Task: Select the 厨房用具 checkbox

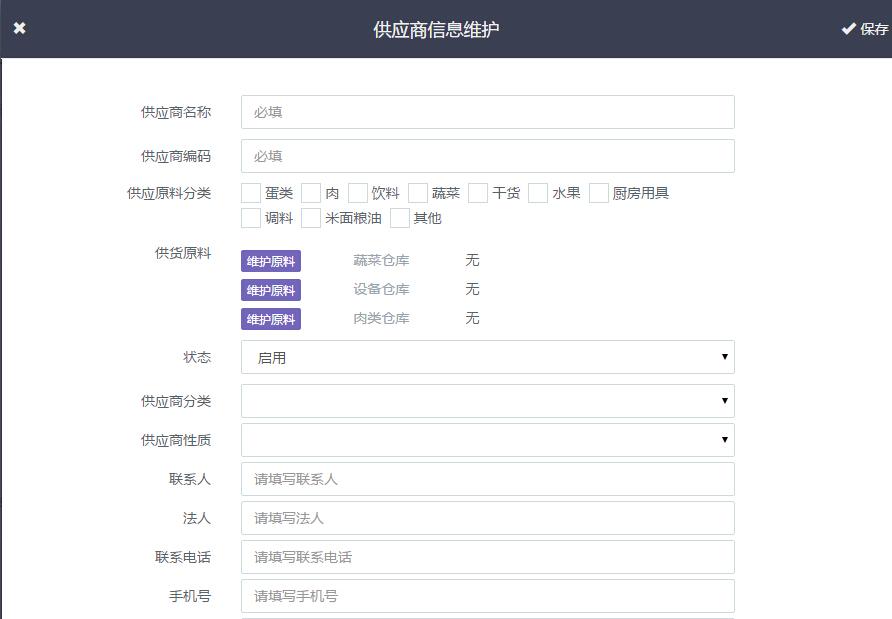Action: (599, 193)
